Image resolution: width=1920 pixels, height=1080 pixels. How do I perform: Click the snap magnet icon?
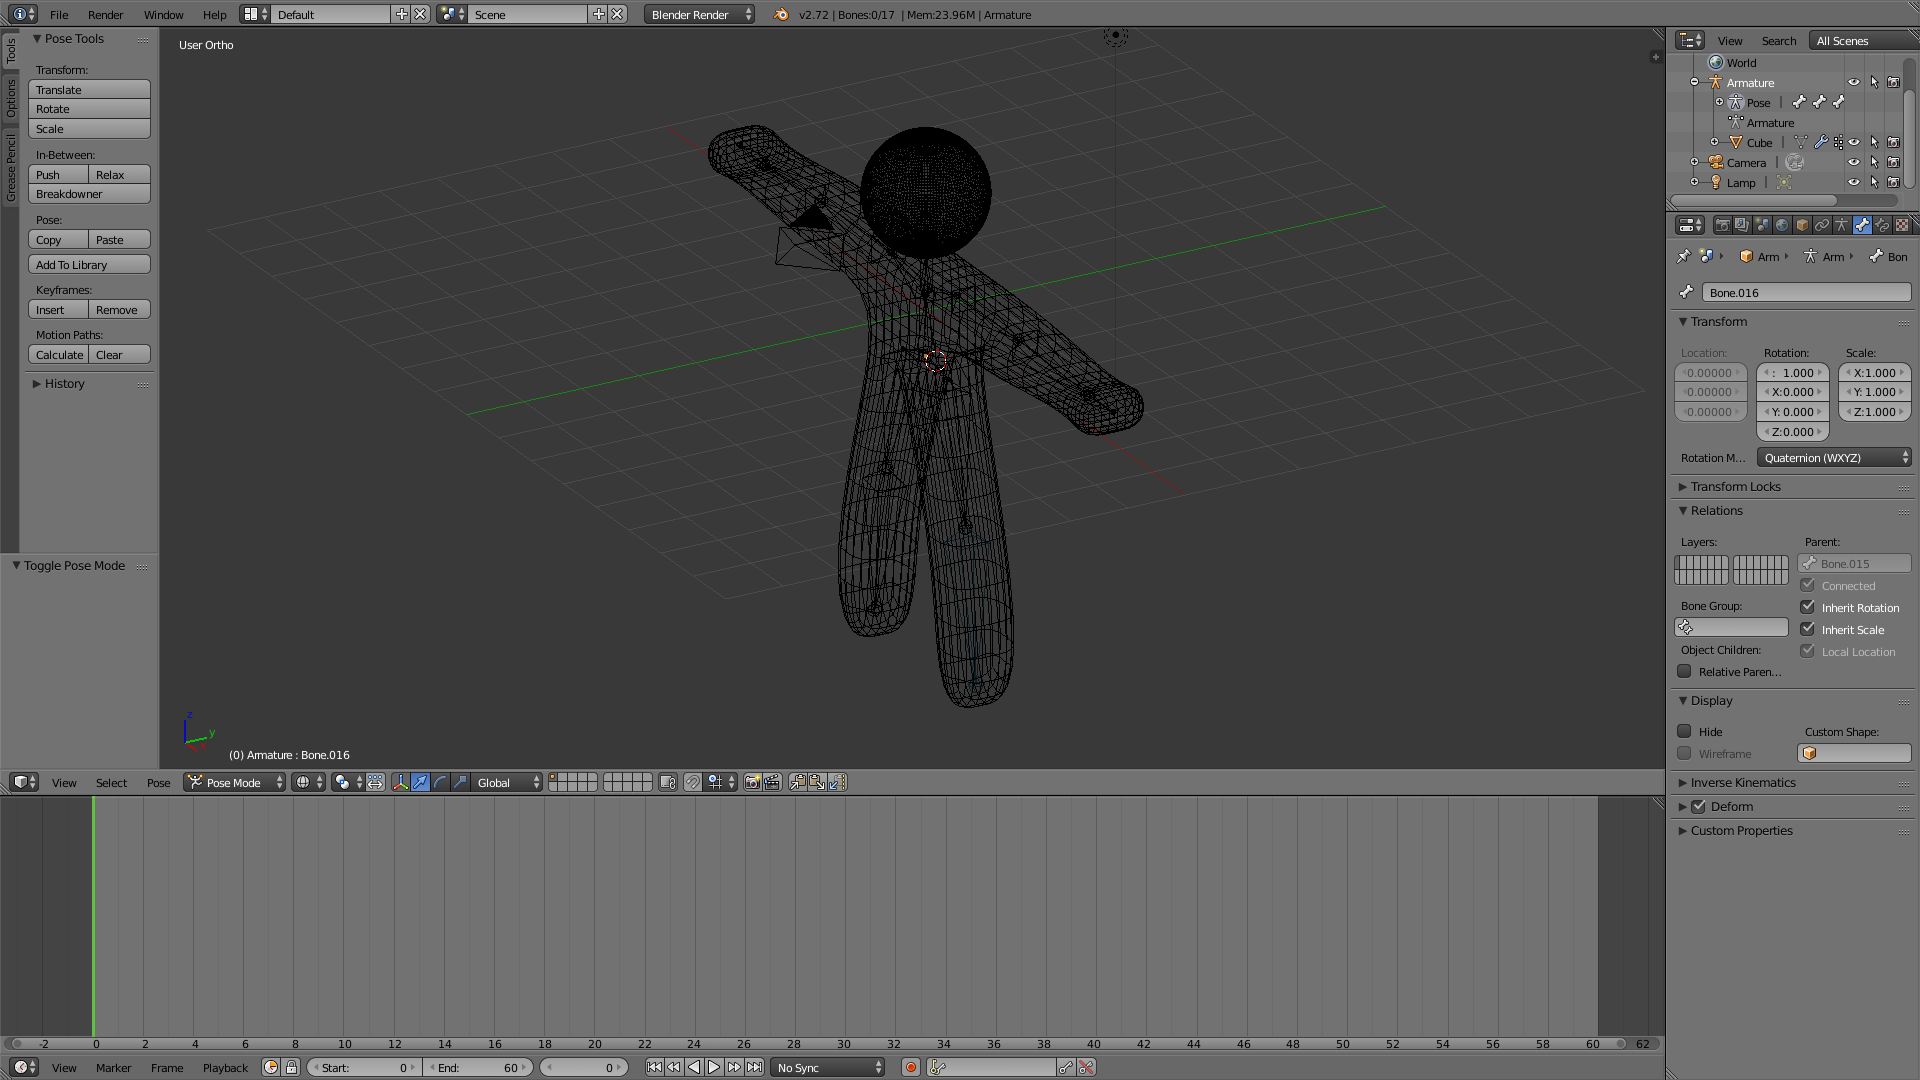point(692,782)
